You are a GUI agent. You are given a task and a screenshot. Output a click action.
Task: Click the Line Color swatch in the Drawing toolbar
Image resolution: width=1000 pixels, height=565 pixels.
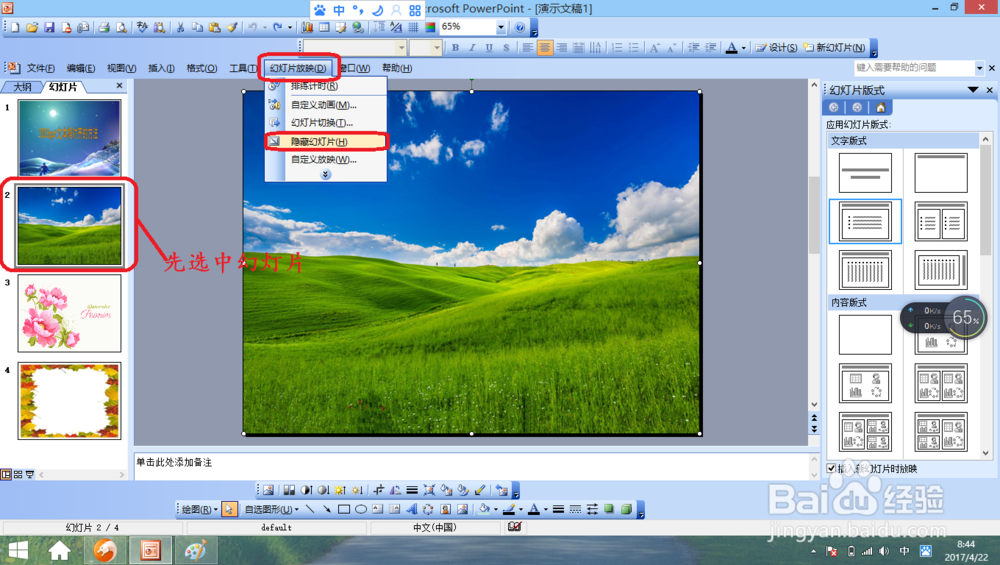(x=509, y=509)
